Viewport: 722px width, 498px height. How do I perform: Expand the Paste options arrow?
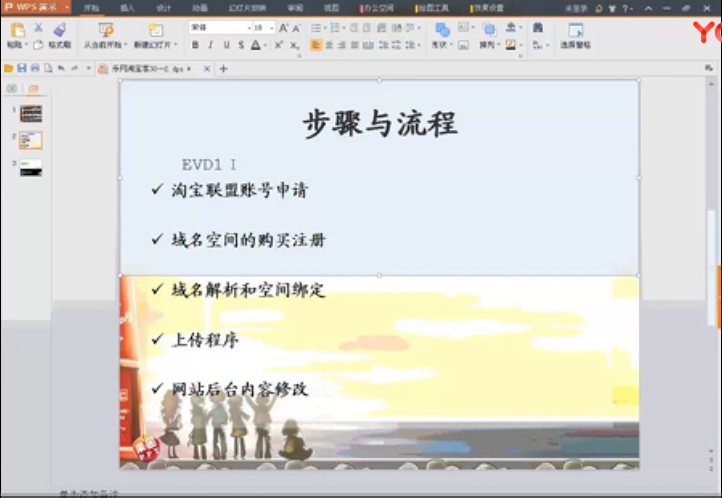(x=26, y=45)
